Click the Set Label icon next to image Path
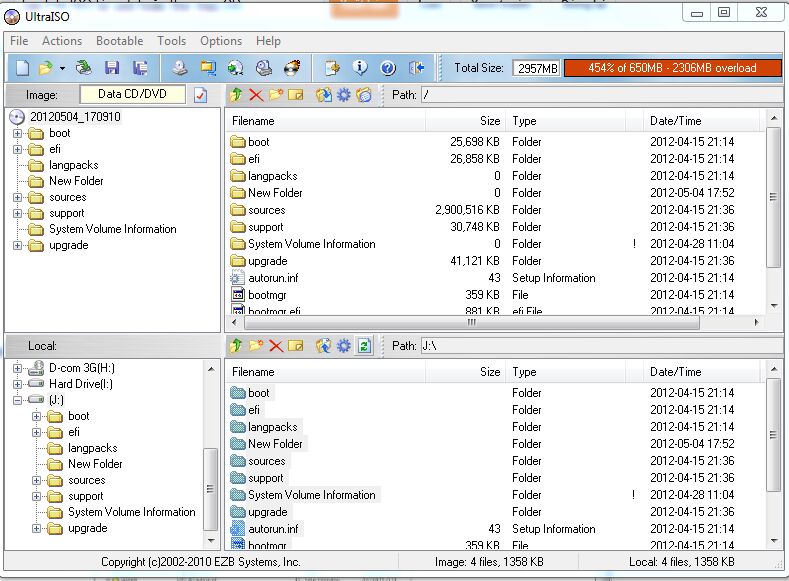 (364, 95)
